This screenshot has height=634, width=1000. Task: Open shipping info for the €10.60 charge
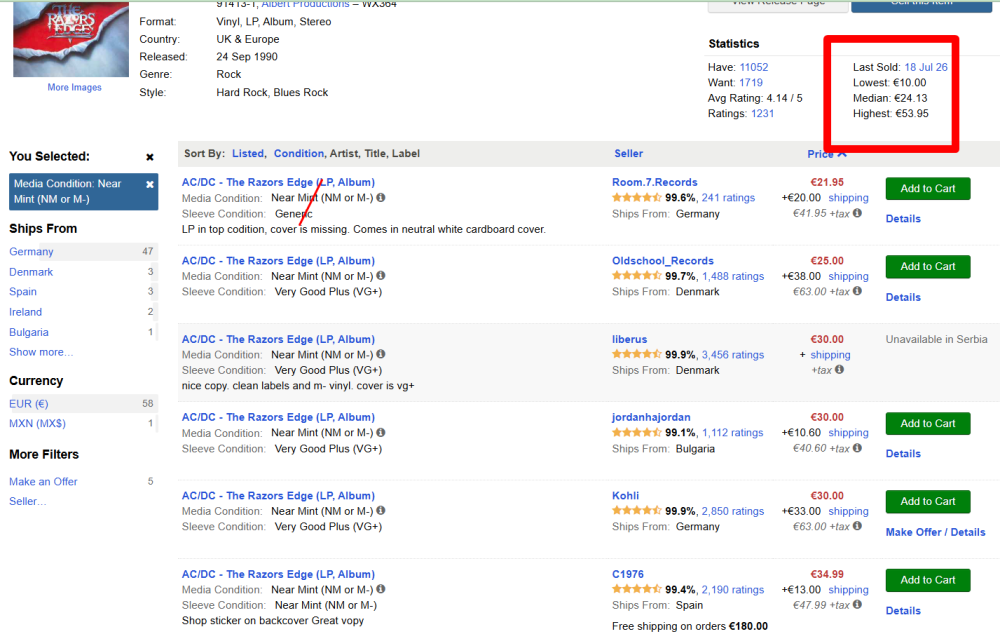click(x=848, y=432)
